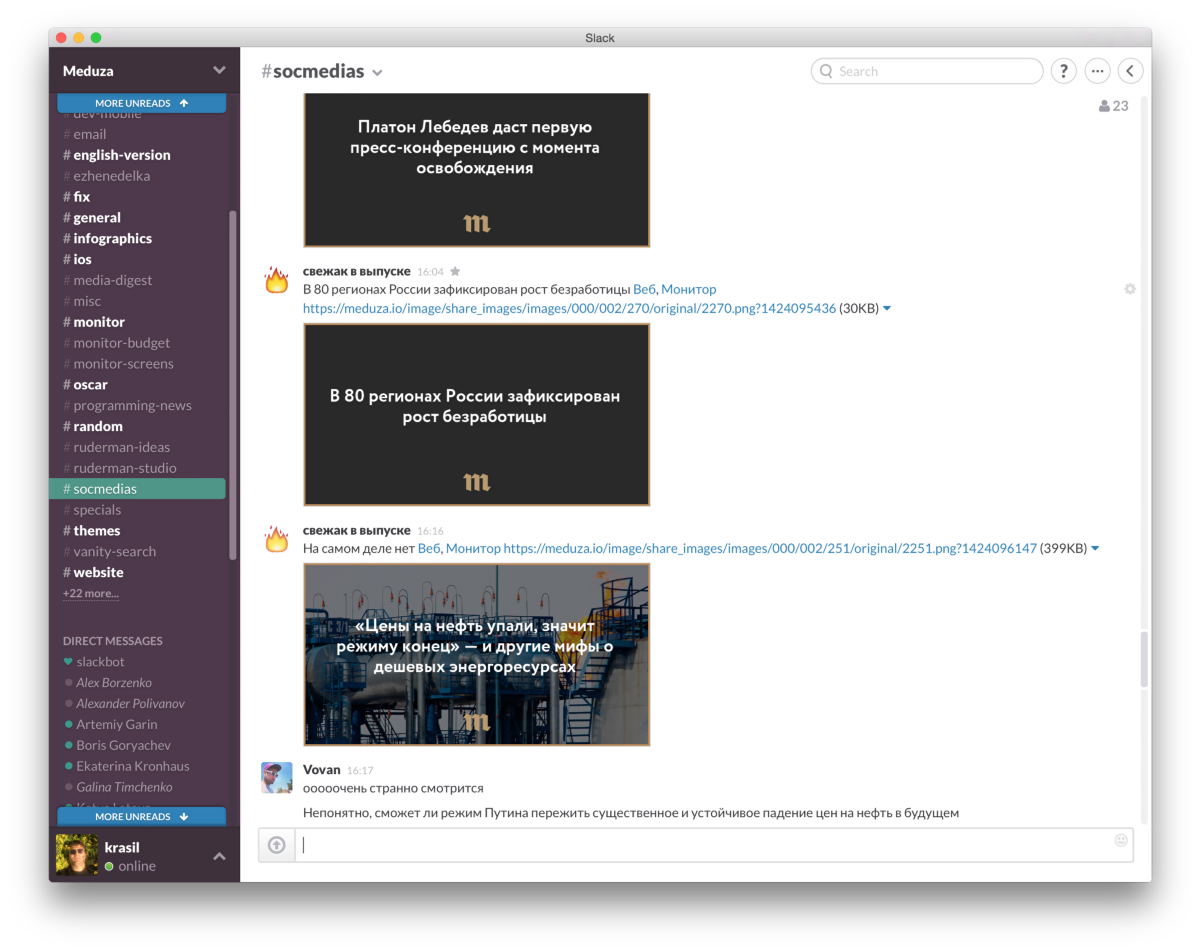Open the 2270.png share image link
The image size is (1200, 951).
tap(569, 308)
